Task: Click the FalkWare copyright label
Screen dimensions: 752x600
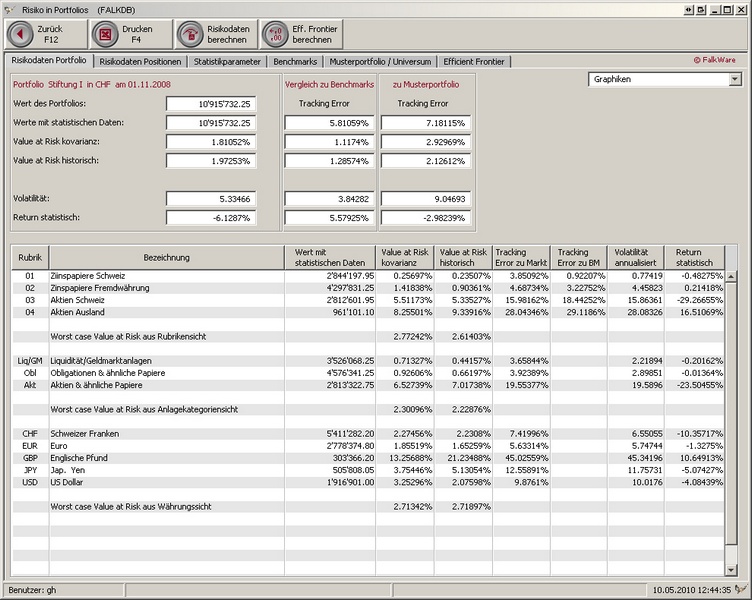Action: click(x=715, y=60)
